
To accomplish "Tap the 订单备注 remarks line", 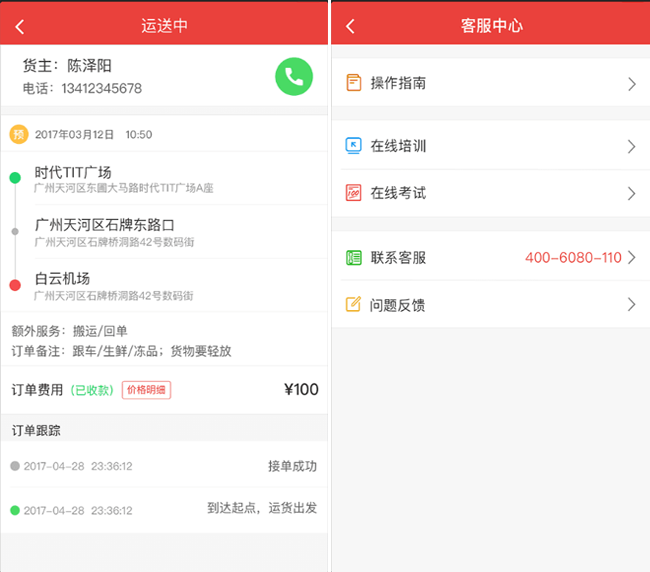I will [x=121, y=351].
